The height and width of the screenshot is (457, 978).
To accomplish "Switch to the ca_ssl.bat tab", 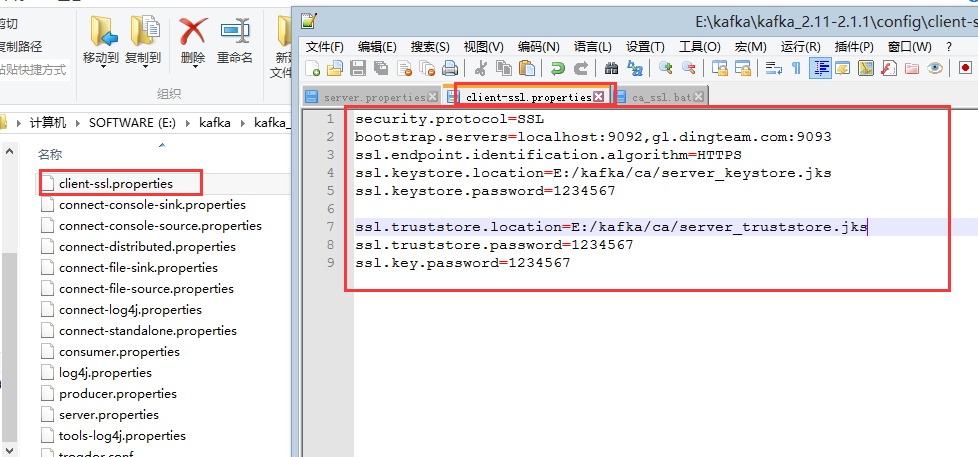I will [x=661, y=97].
